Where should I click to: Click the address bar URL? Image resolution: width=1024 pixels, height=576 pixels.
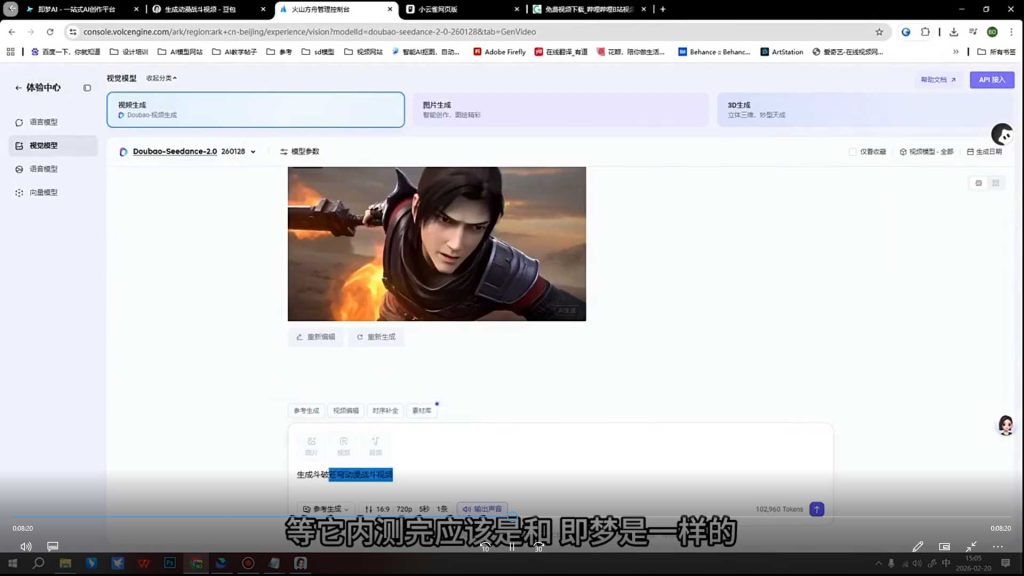point(310,31)
